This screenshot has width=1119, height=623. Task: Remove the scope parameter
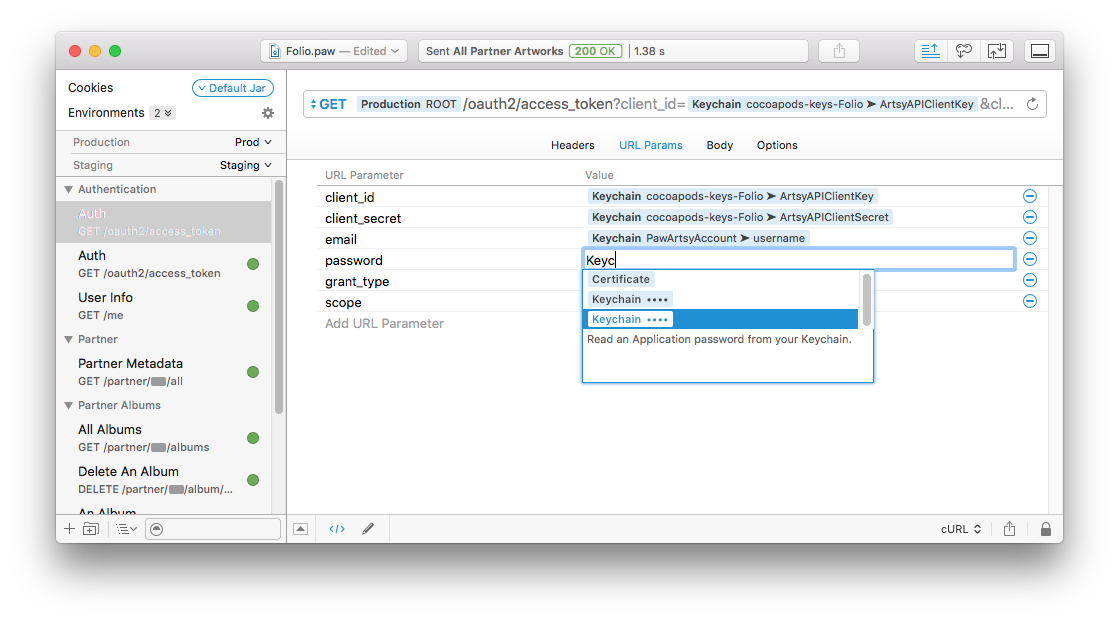(x=1030, y=300)
